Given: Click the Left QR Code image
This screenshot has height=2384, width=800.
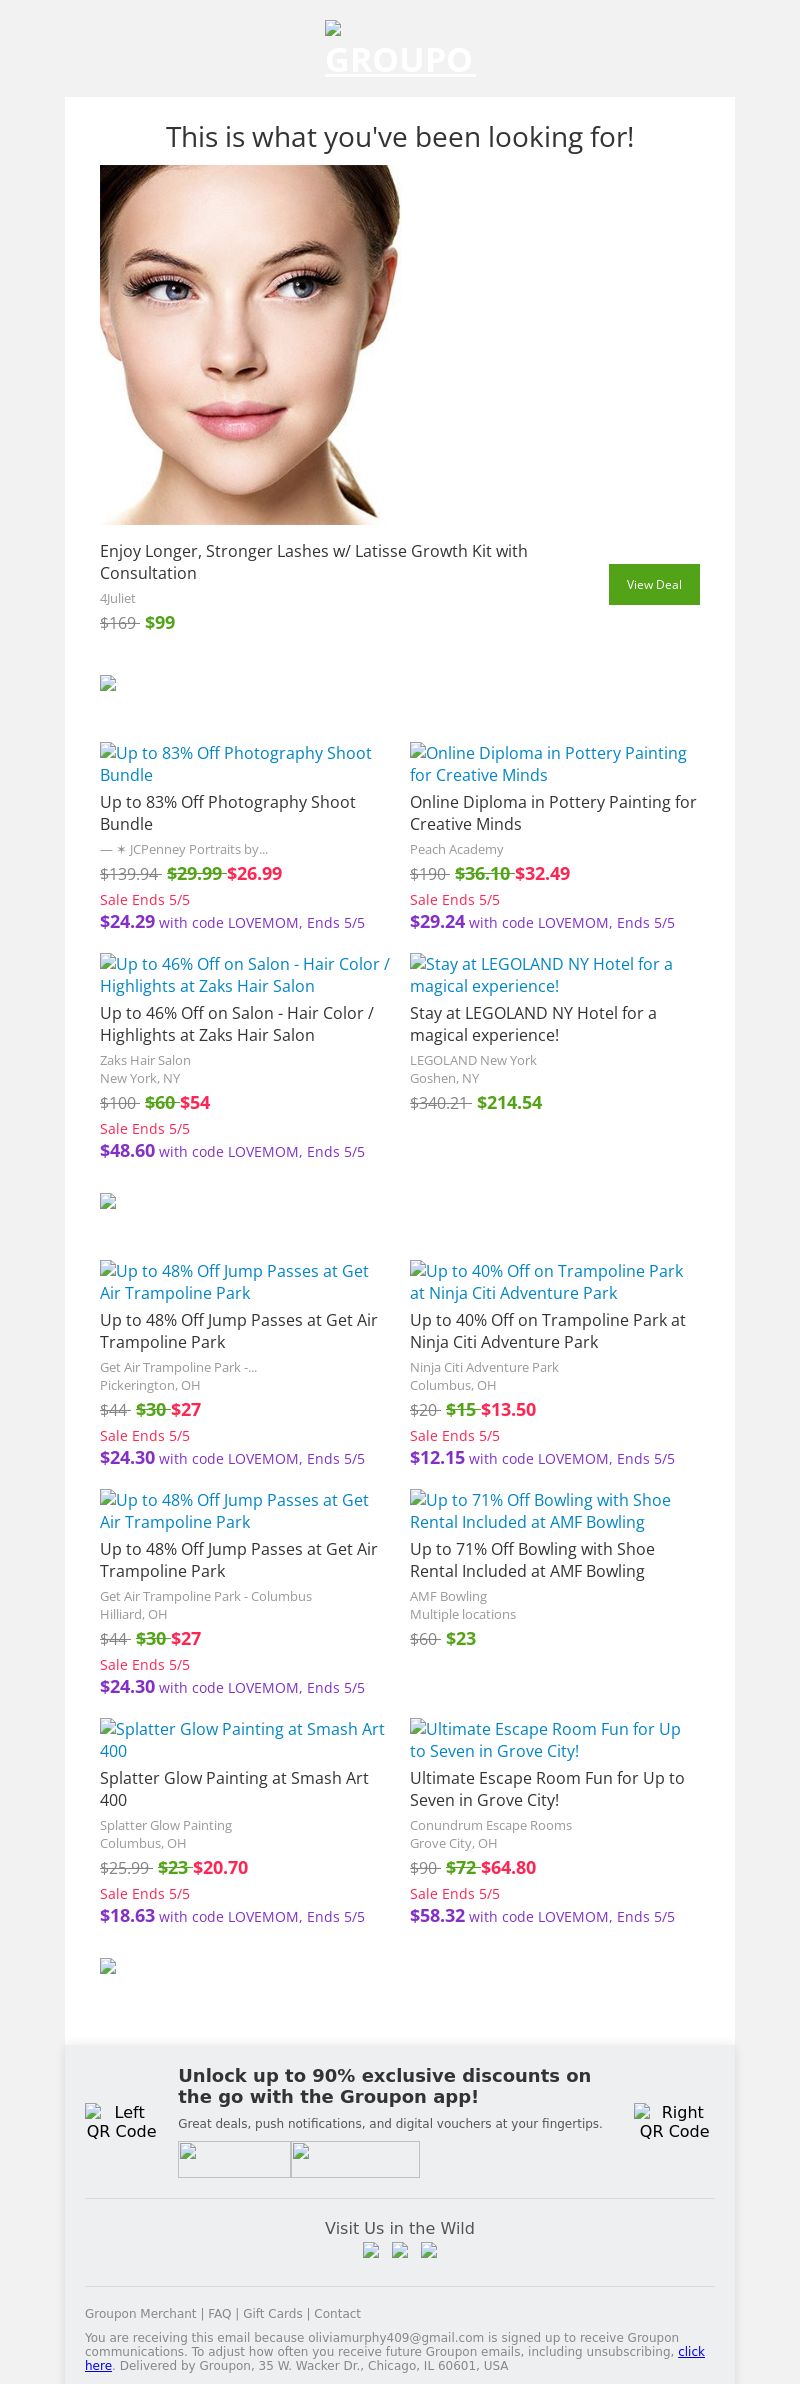Looking at the screenshot, I should click(x=121, y=2121).
